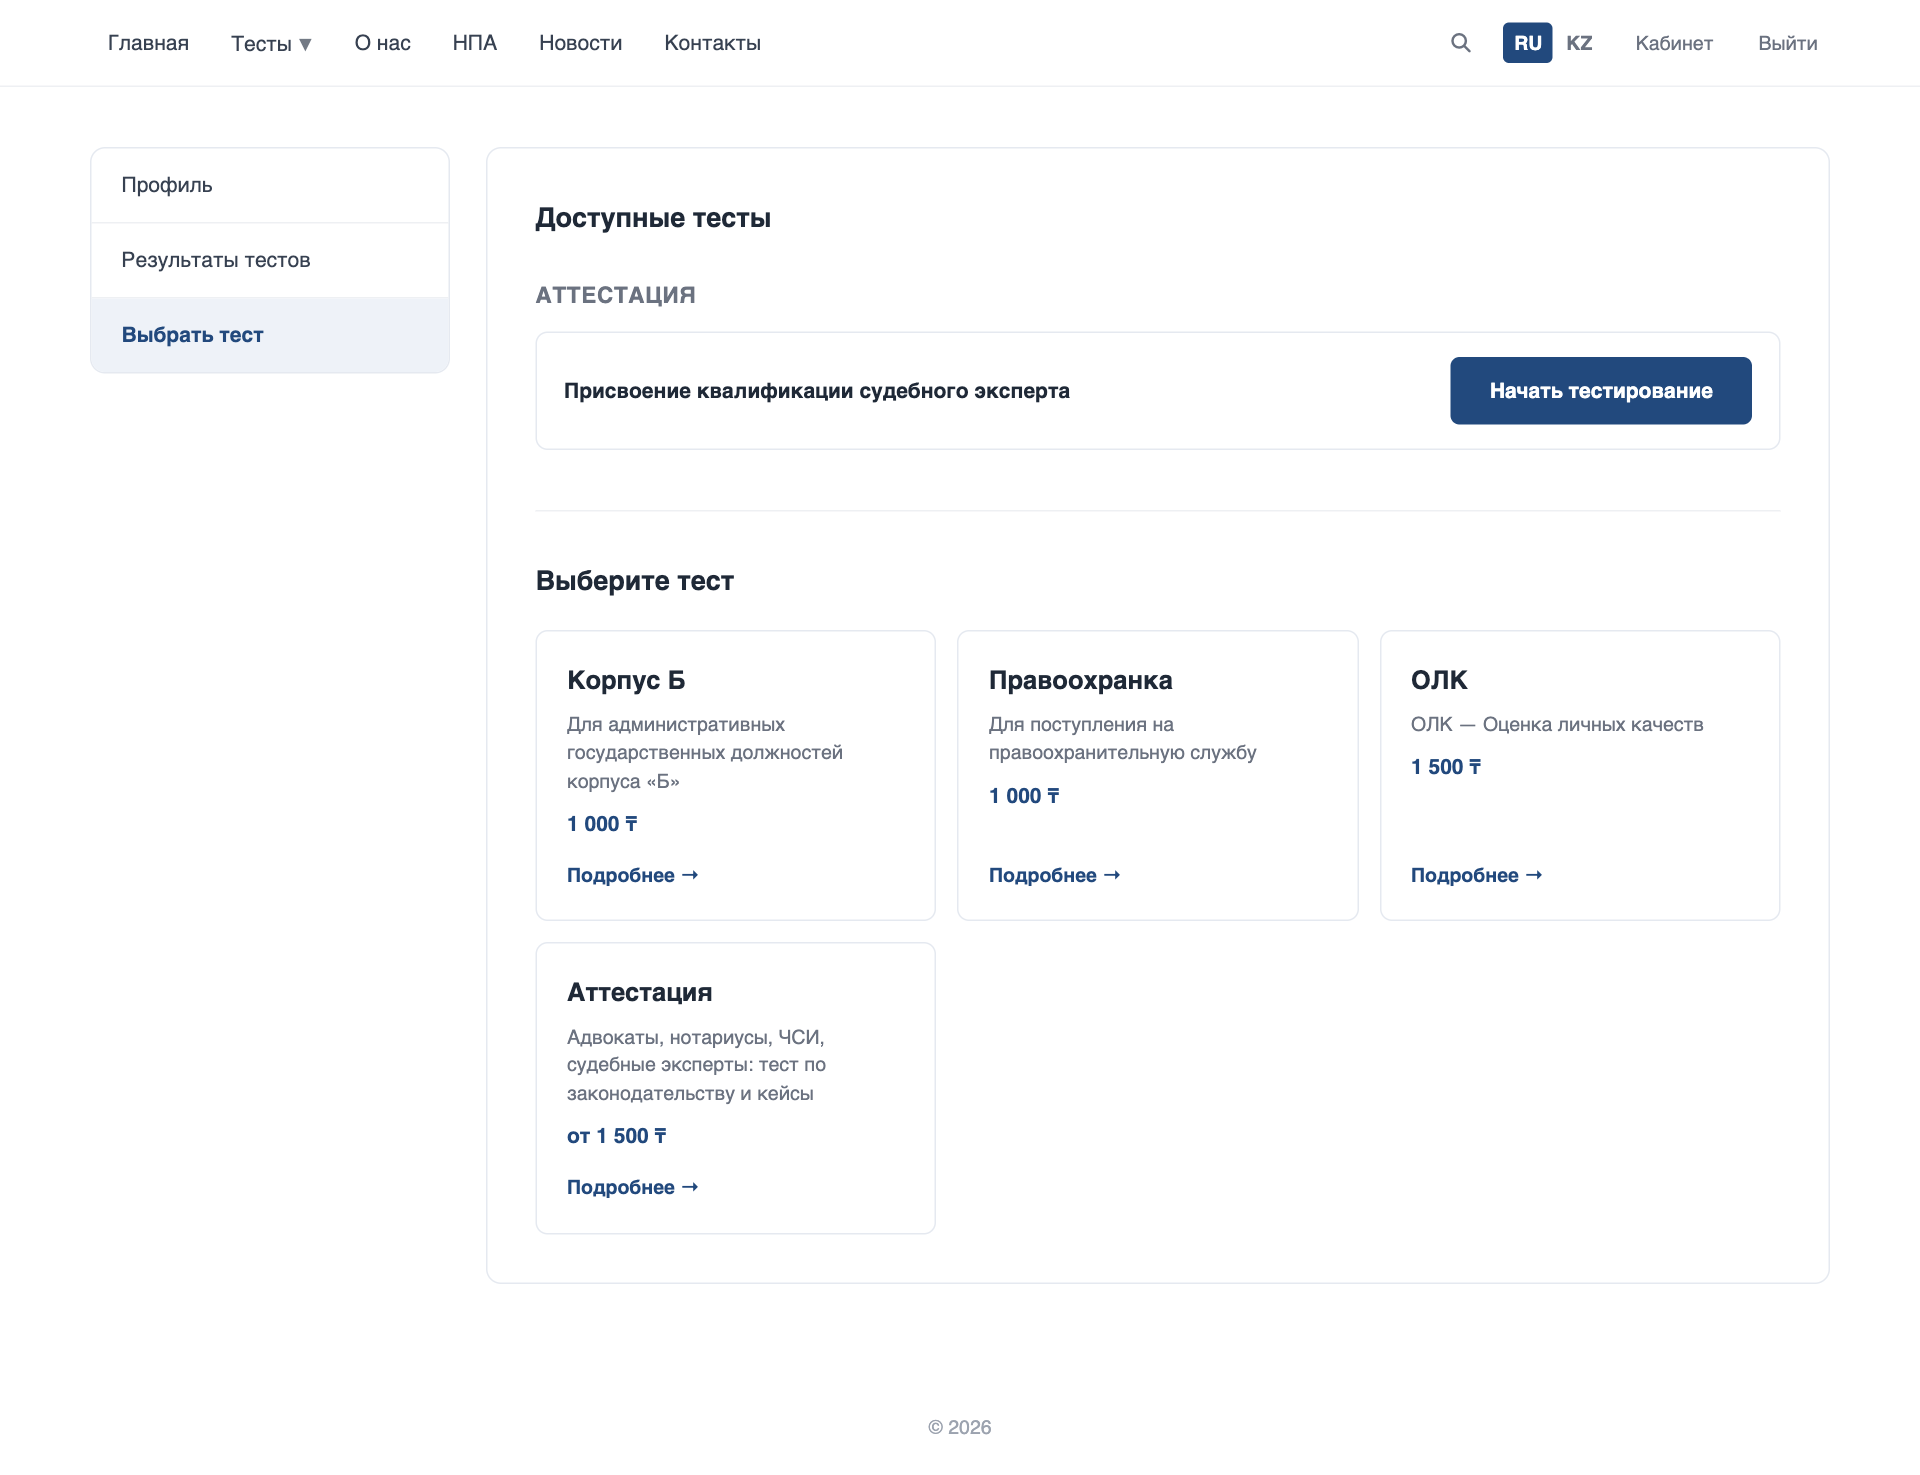Switch language to KZ
Viewport: 1920px width, 1475px height.
1579,43
